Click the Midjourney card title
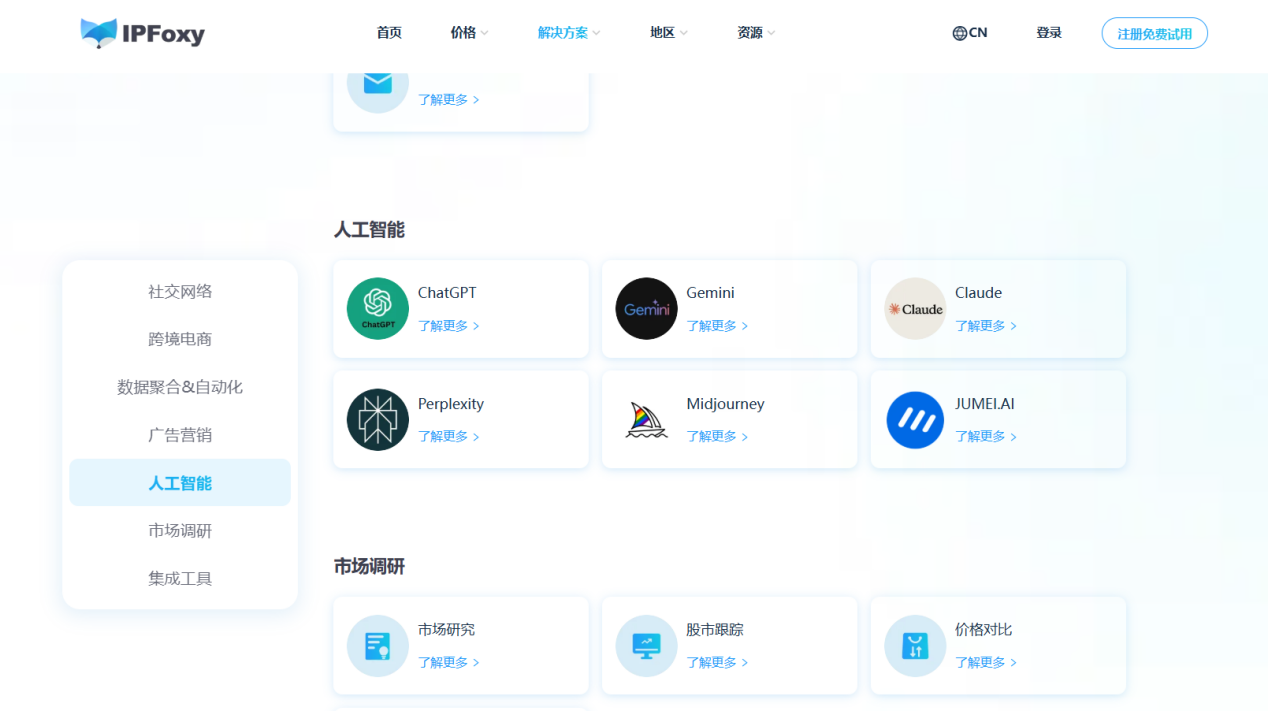1268x711 pixels. coord(726,404)
